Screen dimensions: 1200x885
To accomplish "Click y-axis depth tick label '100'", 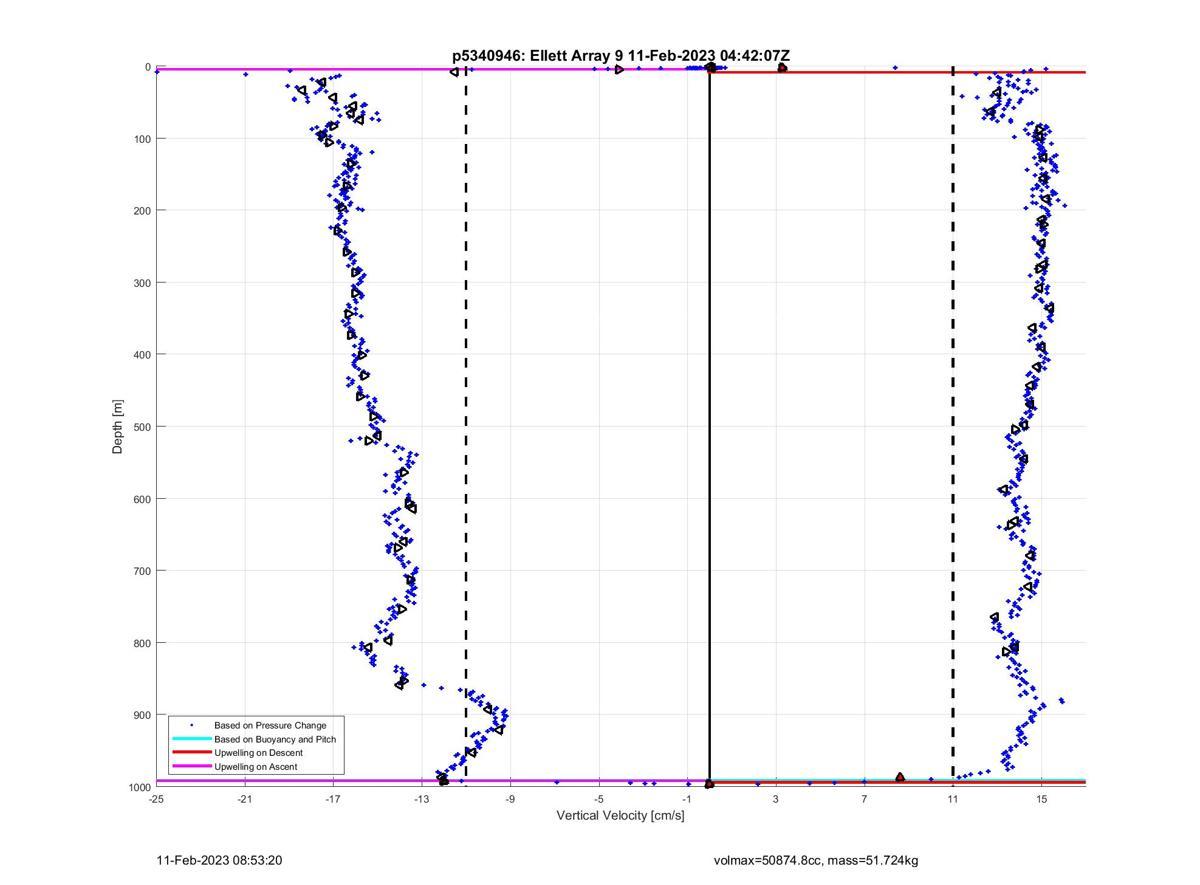I will [142, 139].
